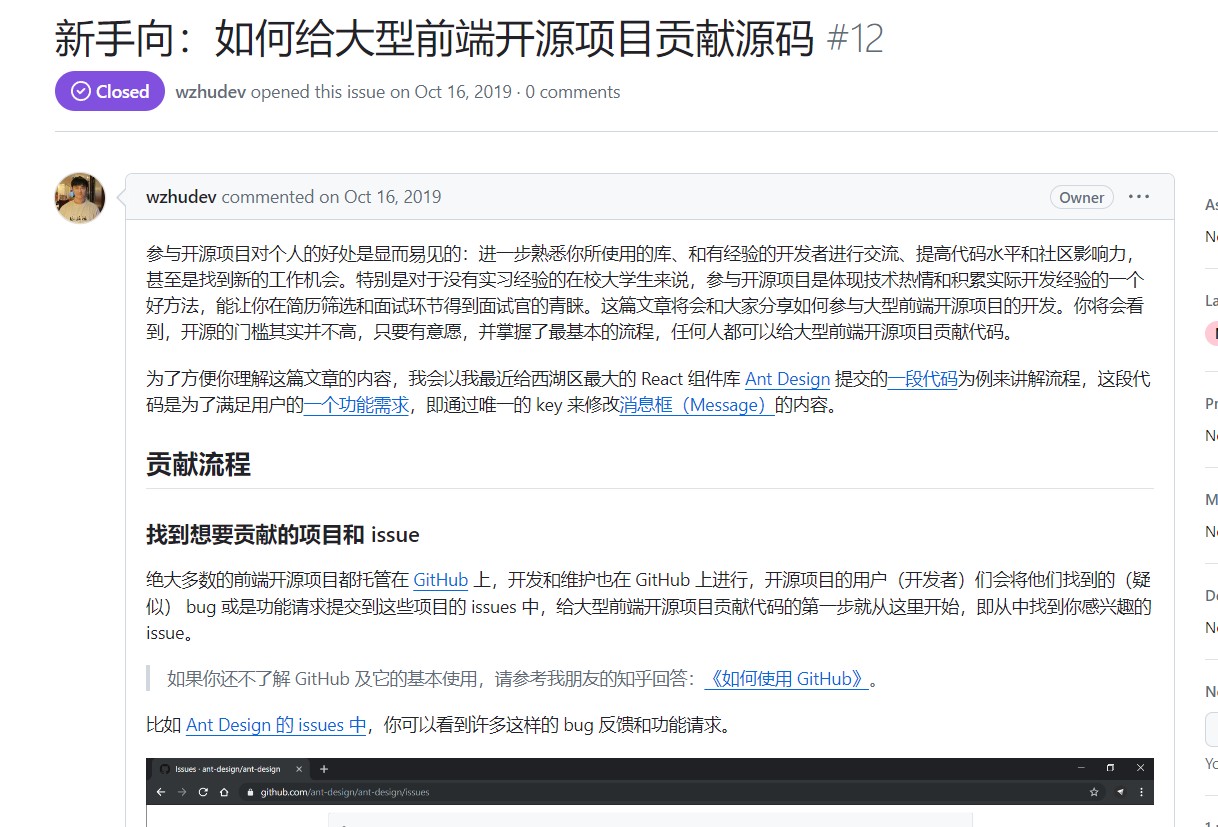Click the 'Issues · ant-design/ant-design' tab in embedded screenshot
Image resolution: width=1218 pixels, height=827 pixels.
click(227, 769)
